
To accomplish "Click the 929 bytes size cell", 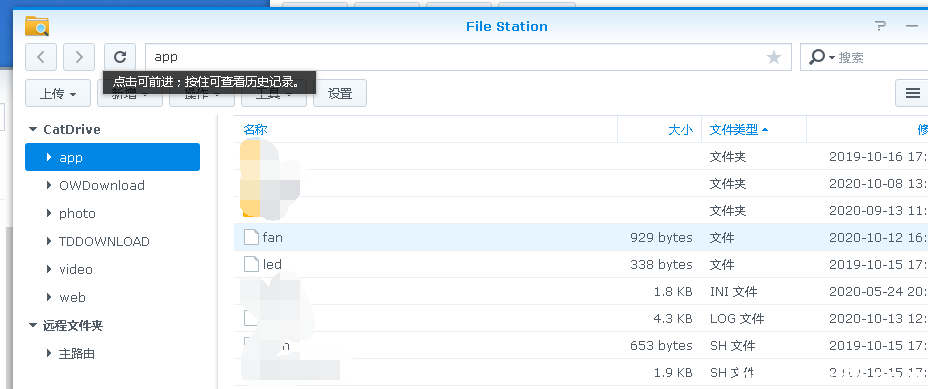I will click(661, 237).
